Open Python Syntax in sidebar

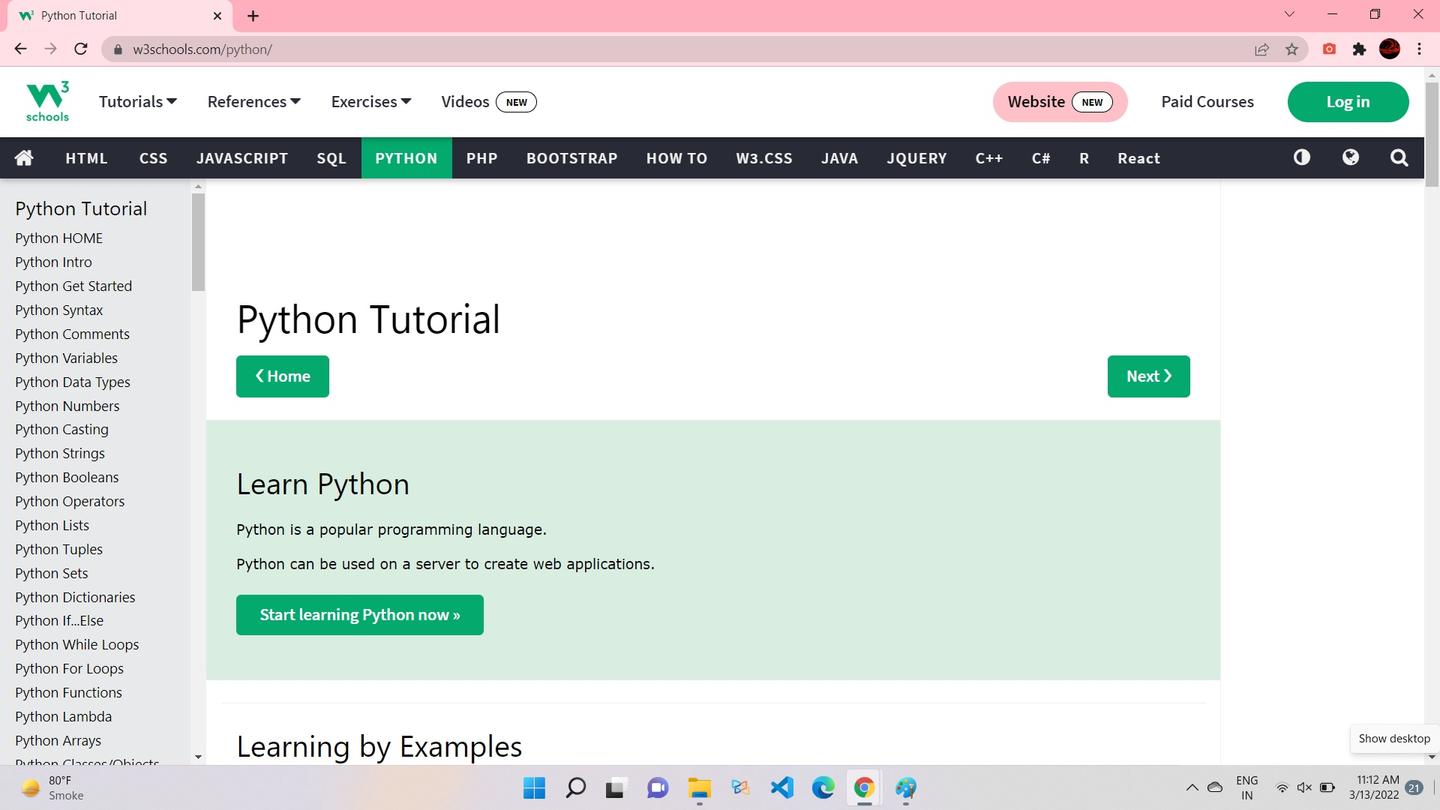tap(59, 310)
